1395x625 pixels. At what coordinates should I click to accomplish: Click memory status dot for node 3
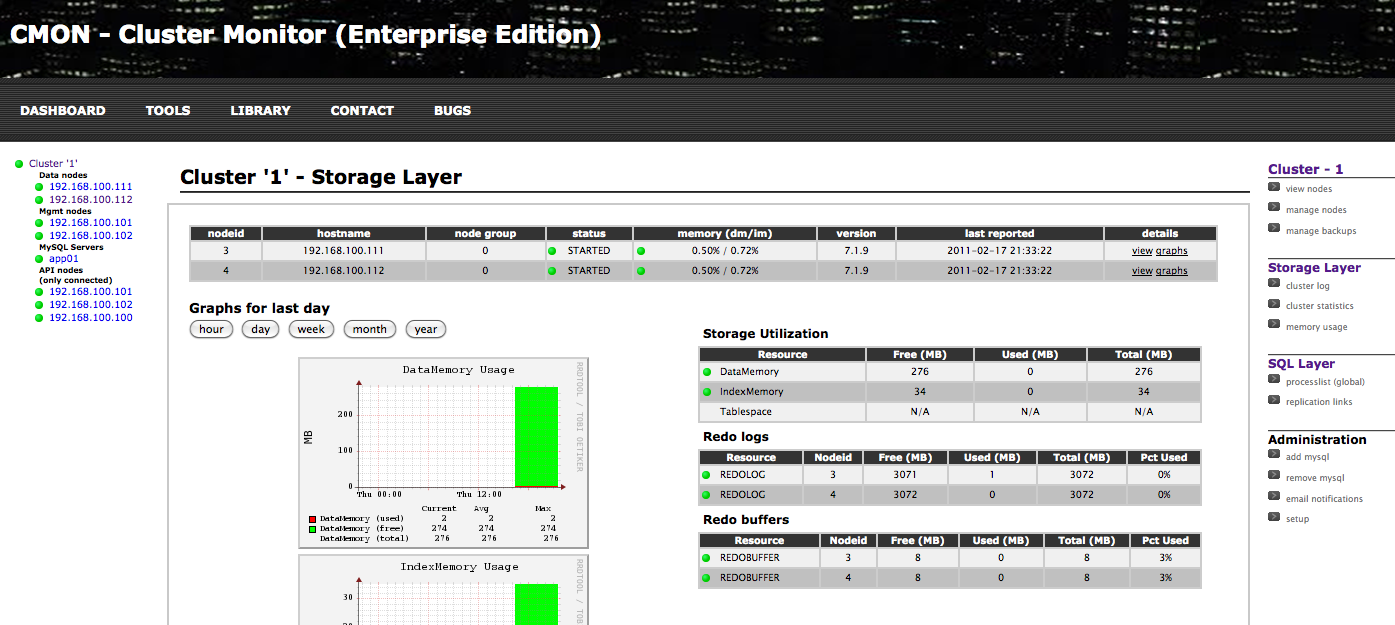[x=641, y=251]
